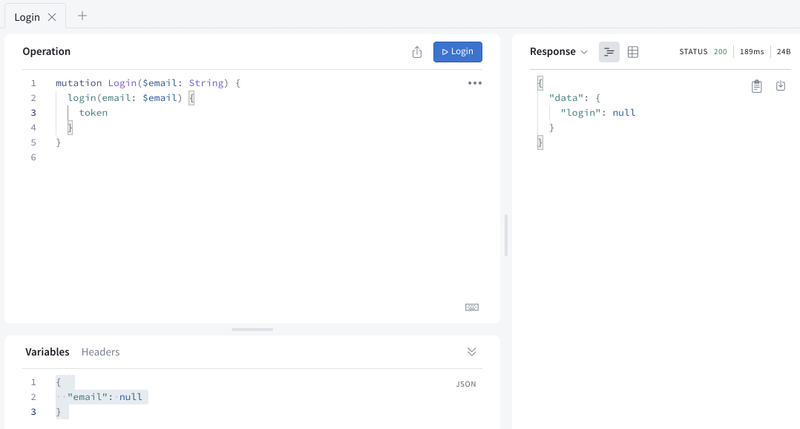Viewport: 800px width, 429px height.
Task: Click the 24B response size
Action: pyautogui.click(x=783, y=52)
